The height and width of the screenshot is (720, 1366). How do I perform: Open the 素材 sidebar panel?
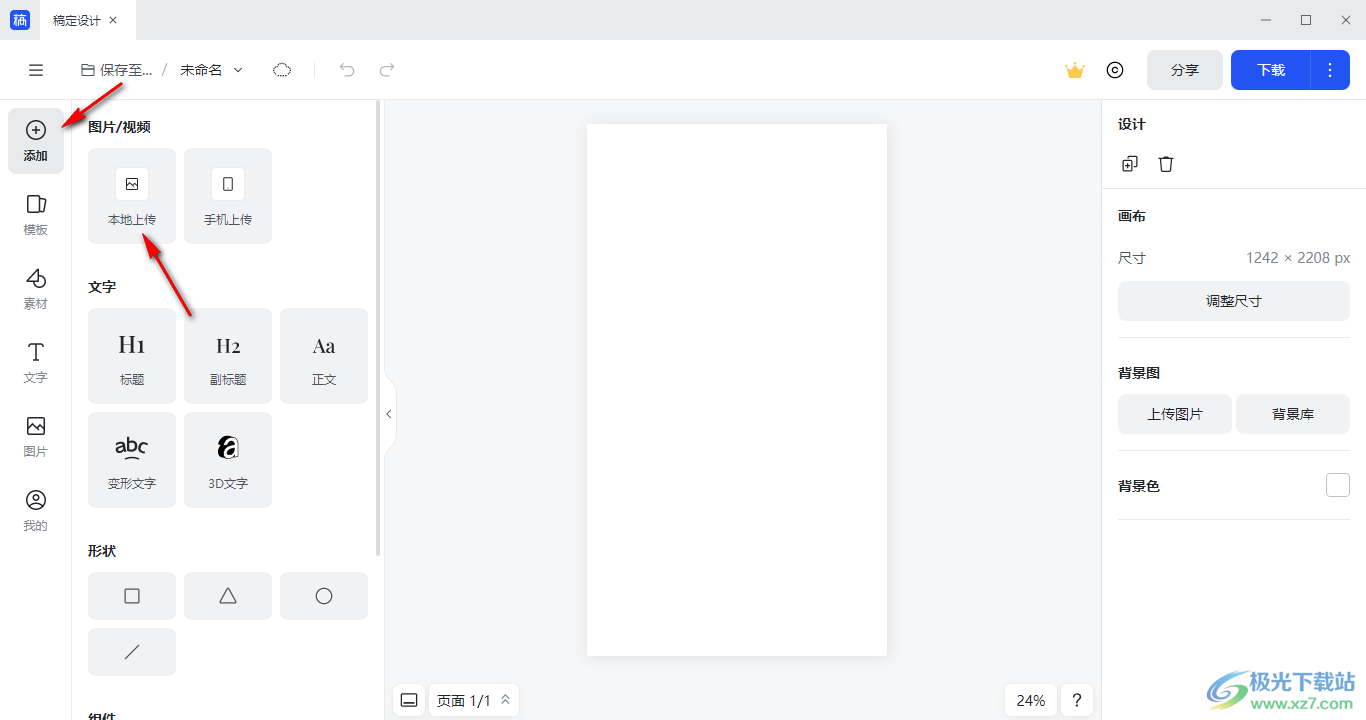pyautogui.click(x=36, y=289)
